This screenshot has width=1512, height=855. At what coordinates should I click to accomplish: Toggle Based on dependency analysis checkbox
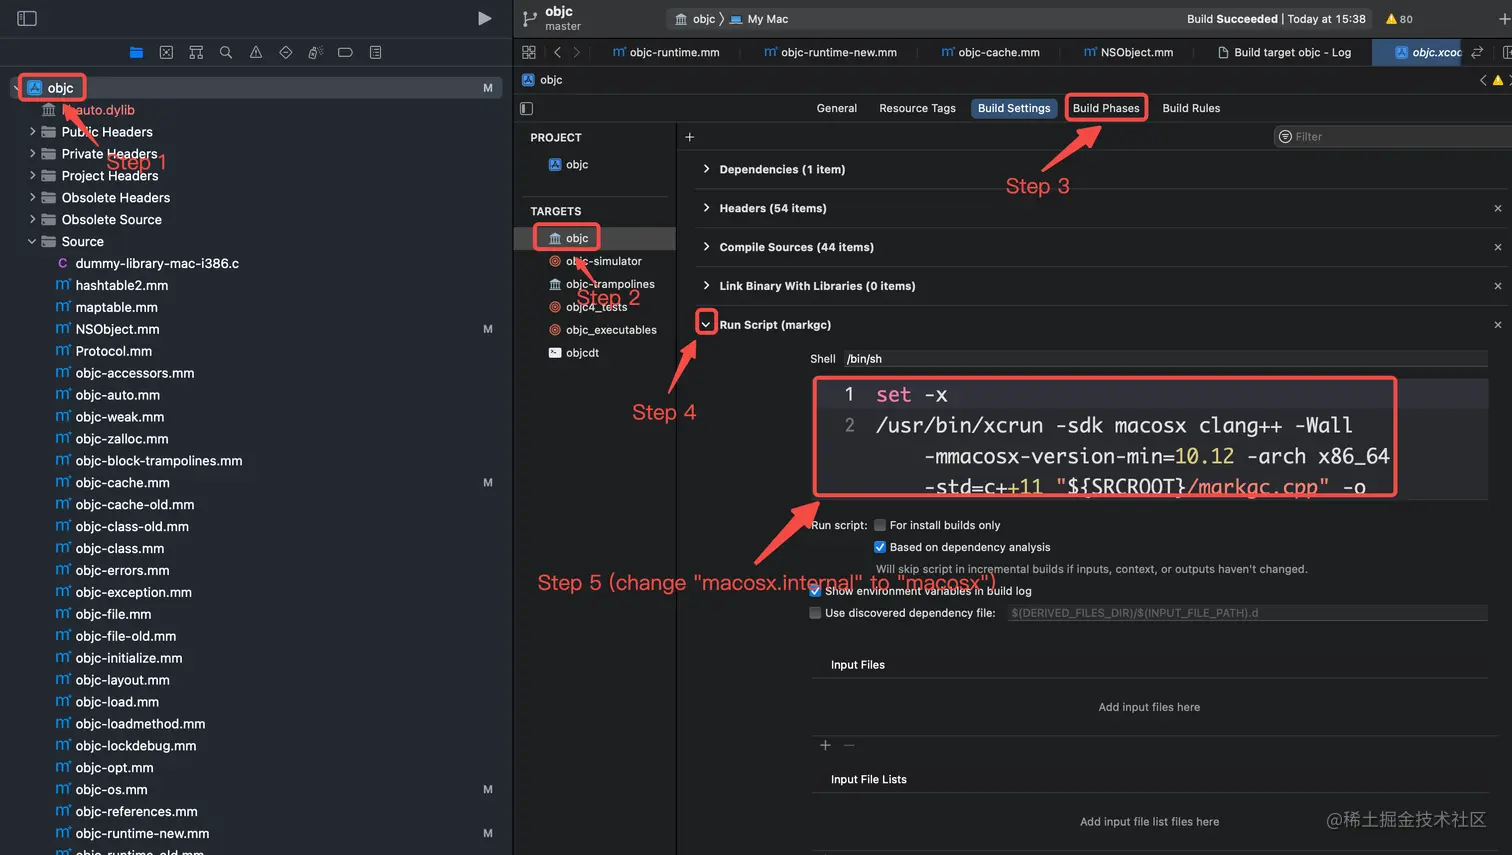coord(880,547)
